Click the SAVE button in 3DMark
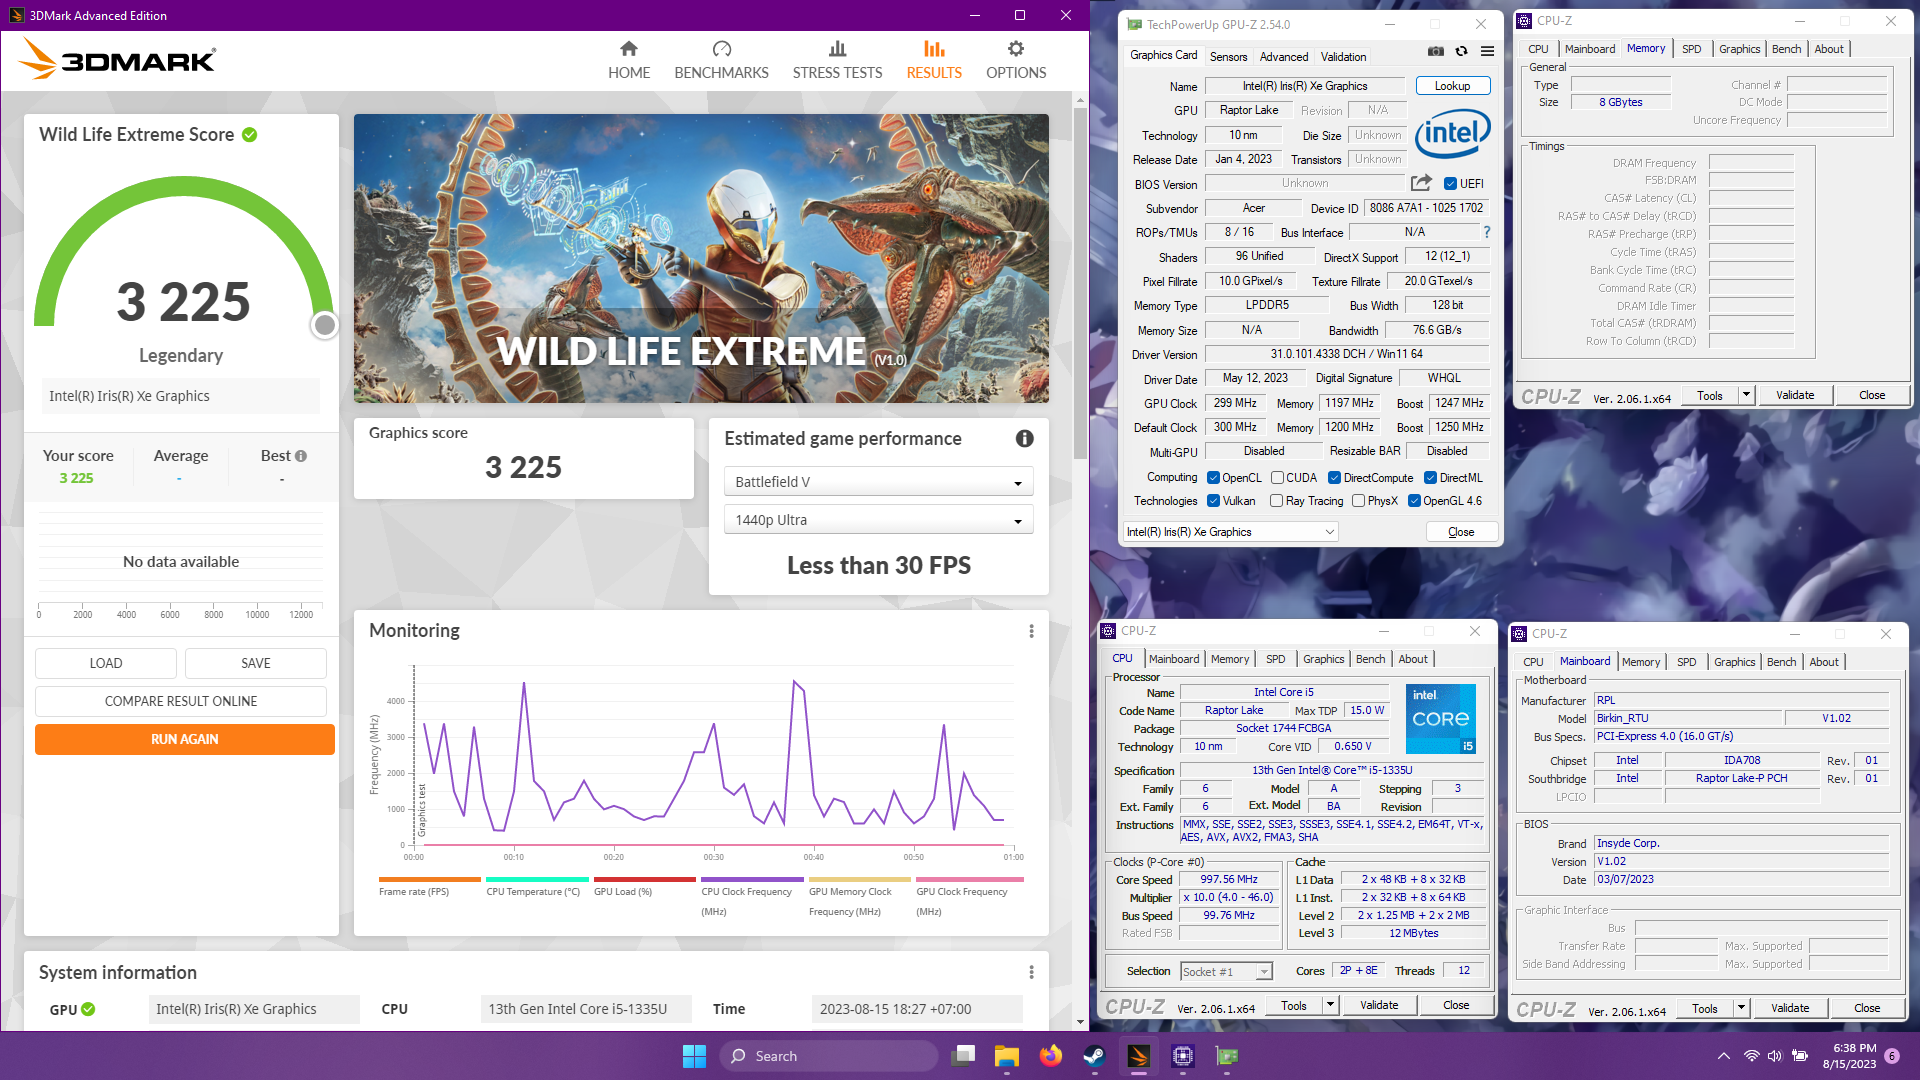This screenshot has height=1080, width=1920. click(256, 663)
